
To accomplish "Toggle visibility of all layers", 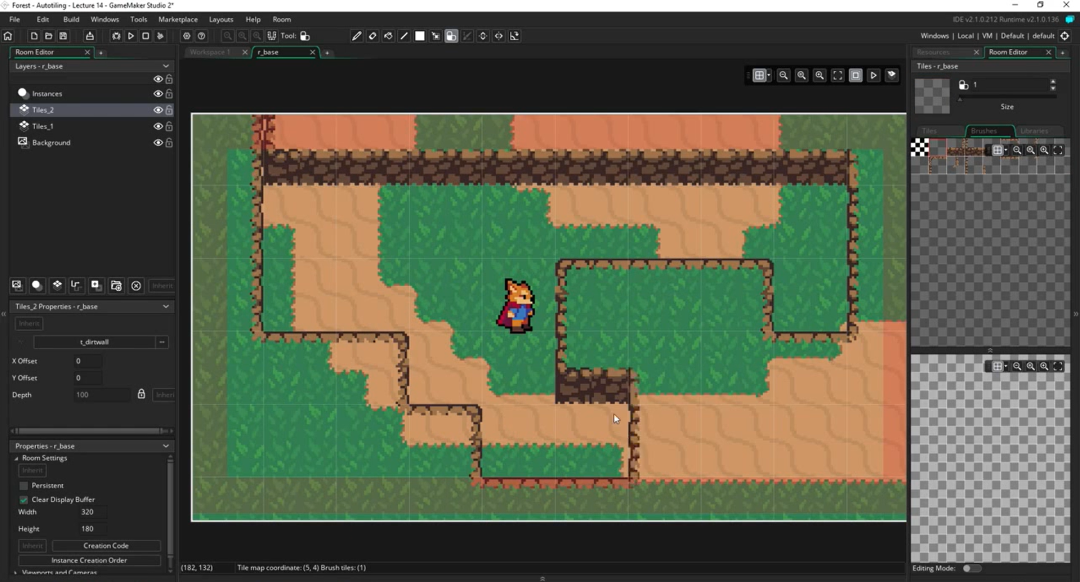I will [158, 79].
